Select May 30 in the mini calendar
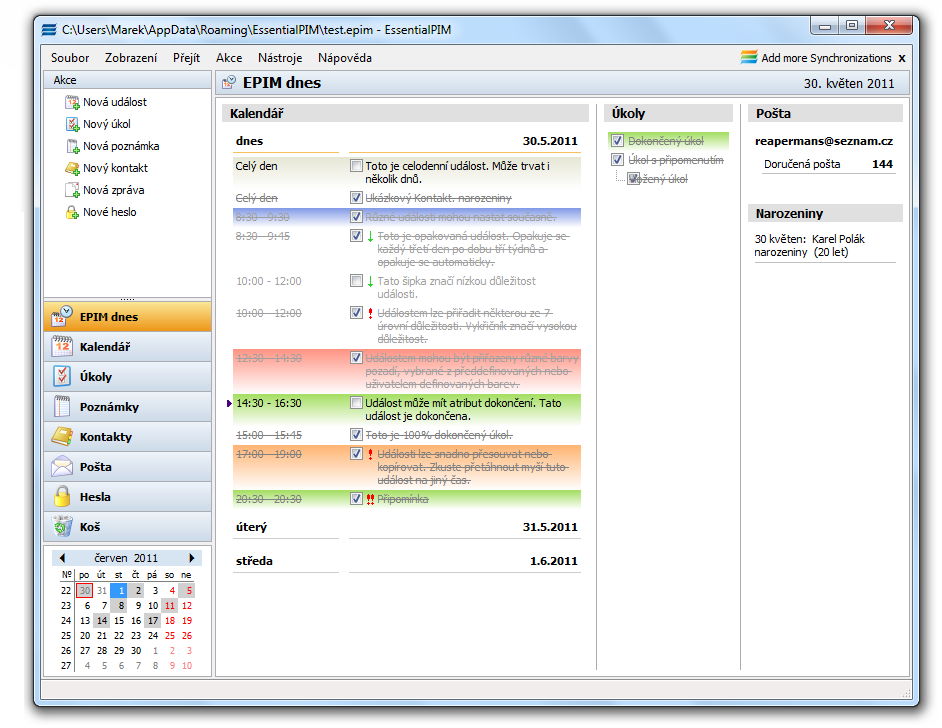Screen dimensions: 942x728 [85, 590]
